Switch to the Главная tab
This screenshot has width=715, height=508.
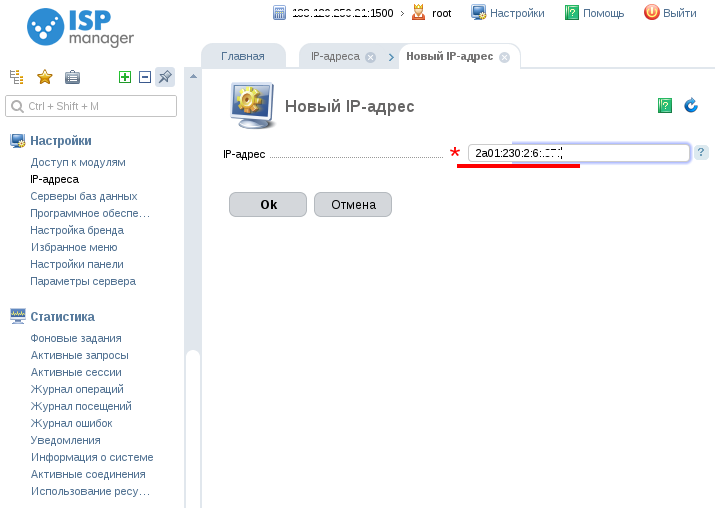tap(243, 56)
